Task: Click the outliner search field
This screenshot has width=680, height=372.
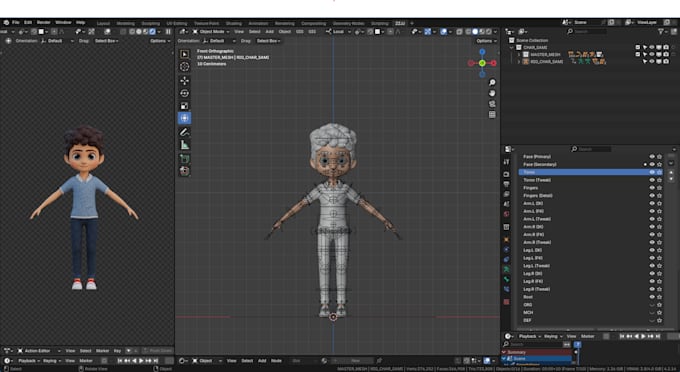Action: coord(587,32)
